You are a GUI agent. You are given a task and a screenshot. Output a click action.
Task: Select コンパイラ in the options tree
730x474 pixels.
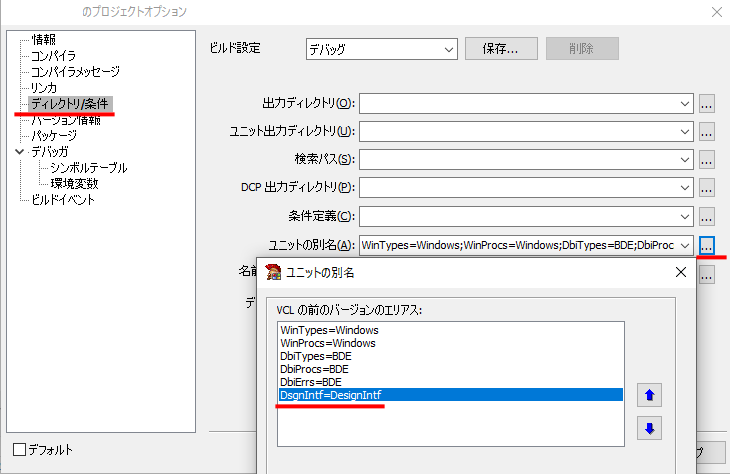54,56
